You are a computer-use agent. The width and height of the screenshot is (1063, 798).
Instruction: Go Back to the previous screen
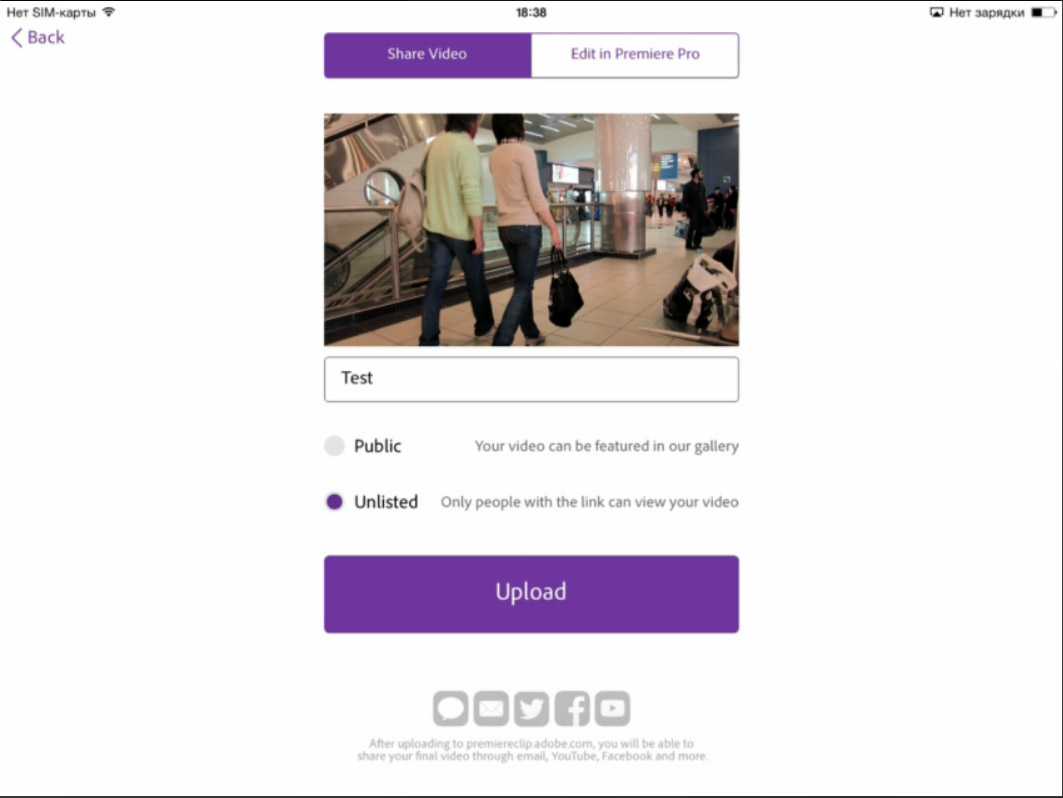pos(38,37)
